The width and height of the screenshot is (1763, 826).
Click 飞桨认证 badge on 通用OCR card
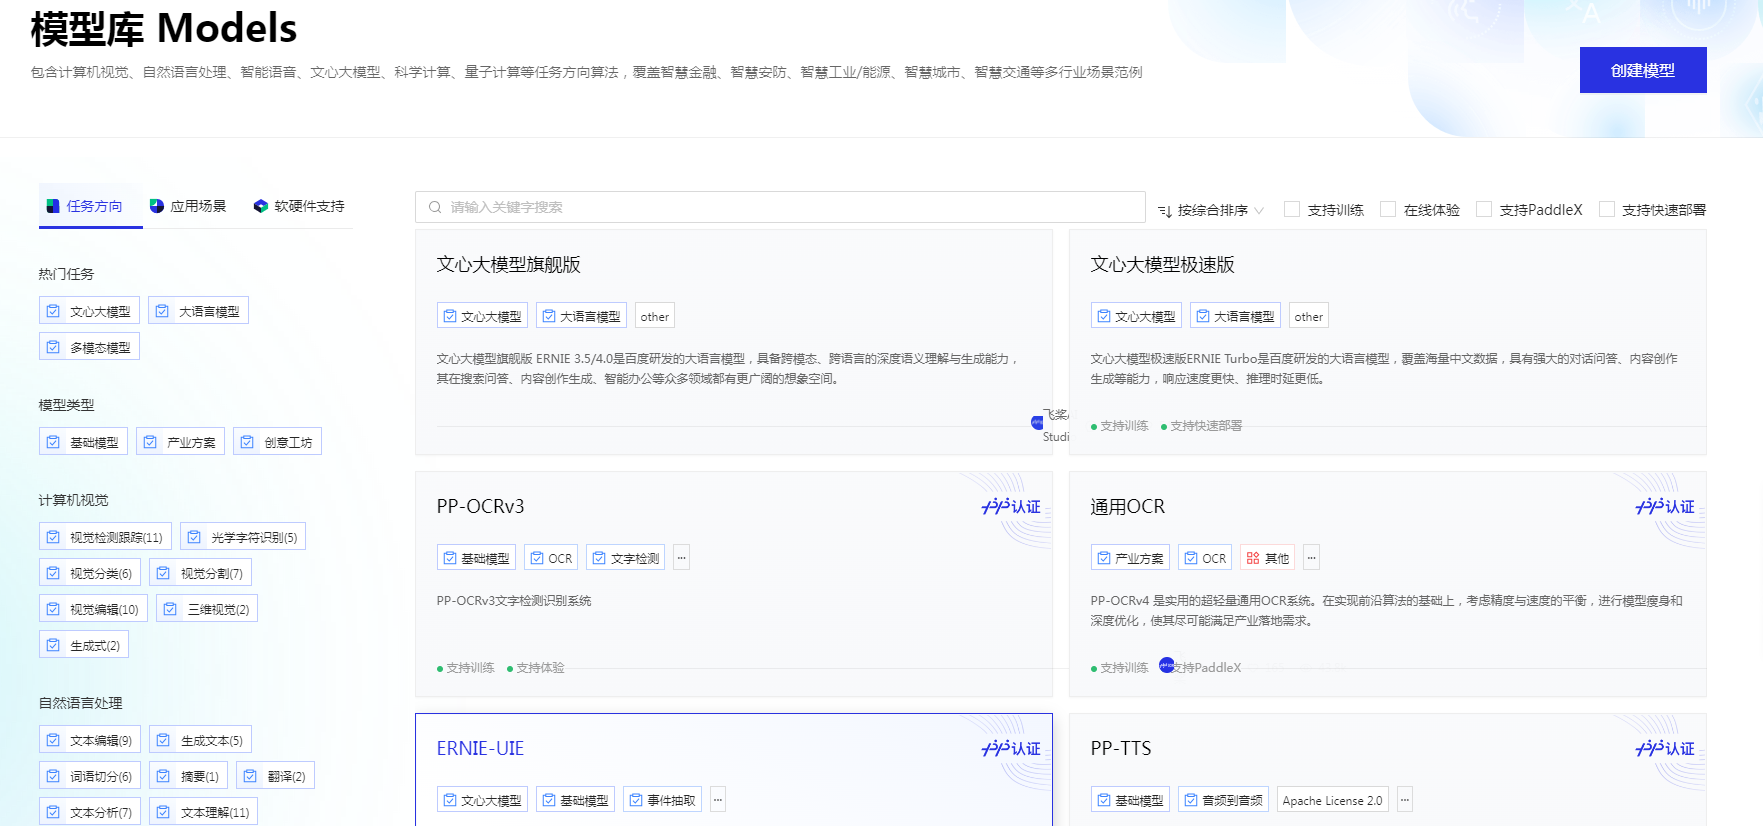click(1665, 507)
